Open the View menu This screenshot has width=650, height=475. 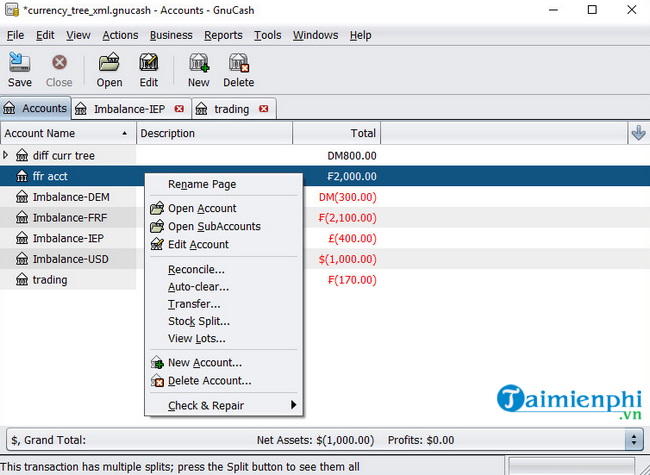pyautogui.click(x=78, y=35)
